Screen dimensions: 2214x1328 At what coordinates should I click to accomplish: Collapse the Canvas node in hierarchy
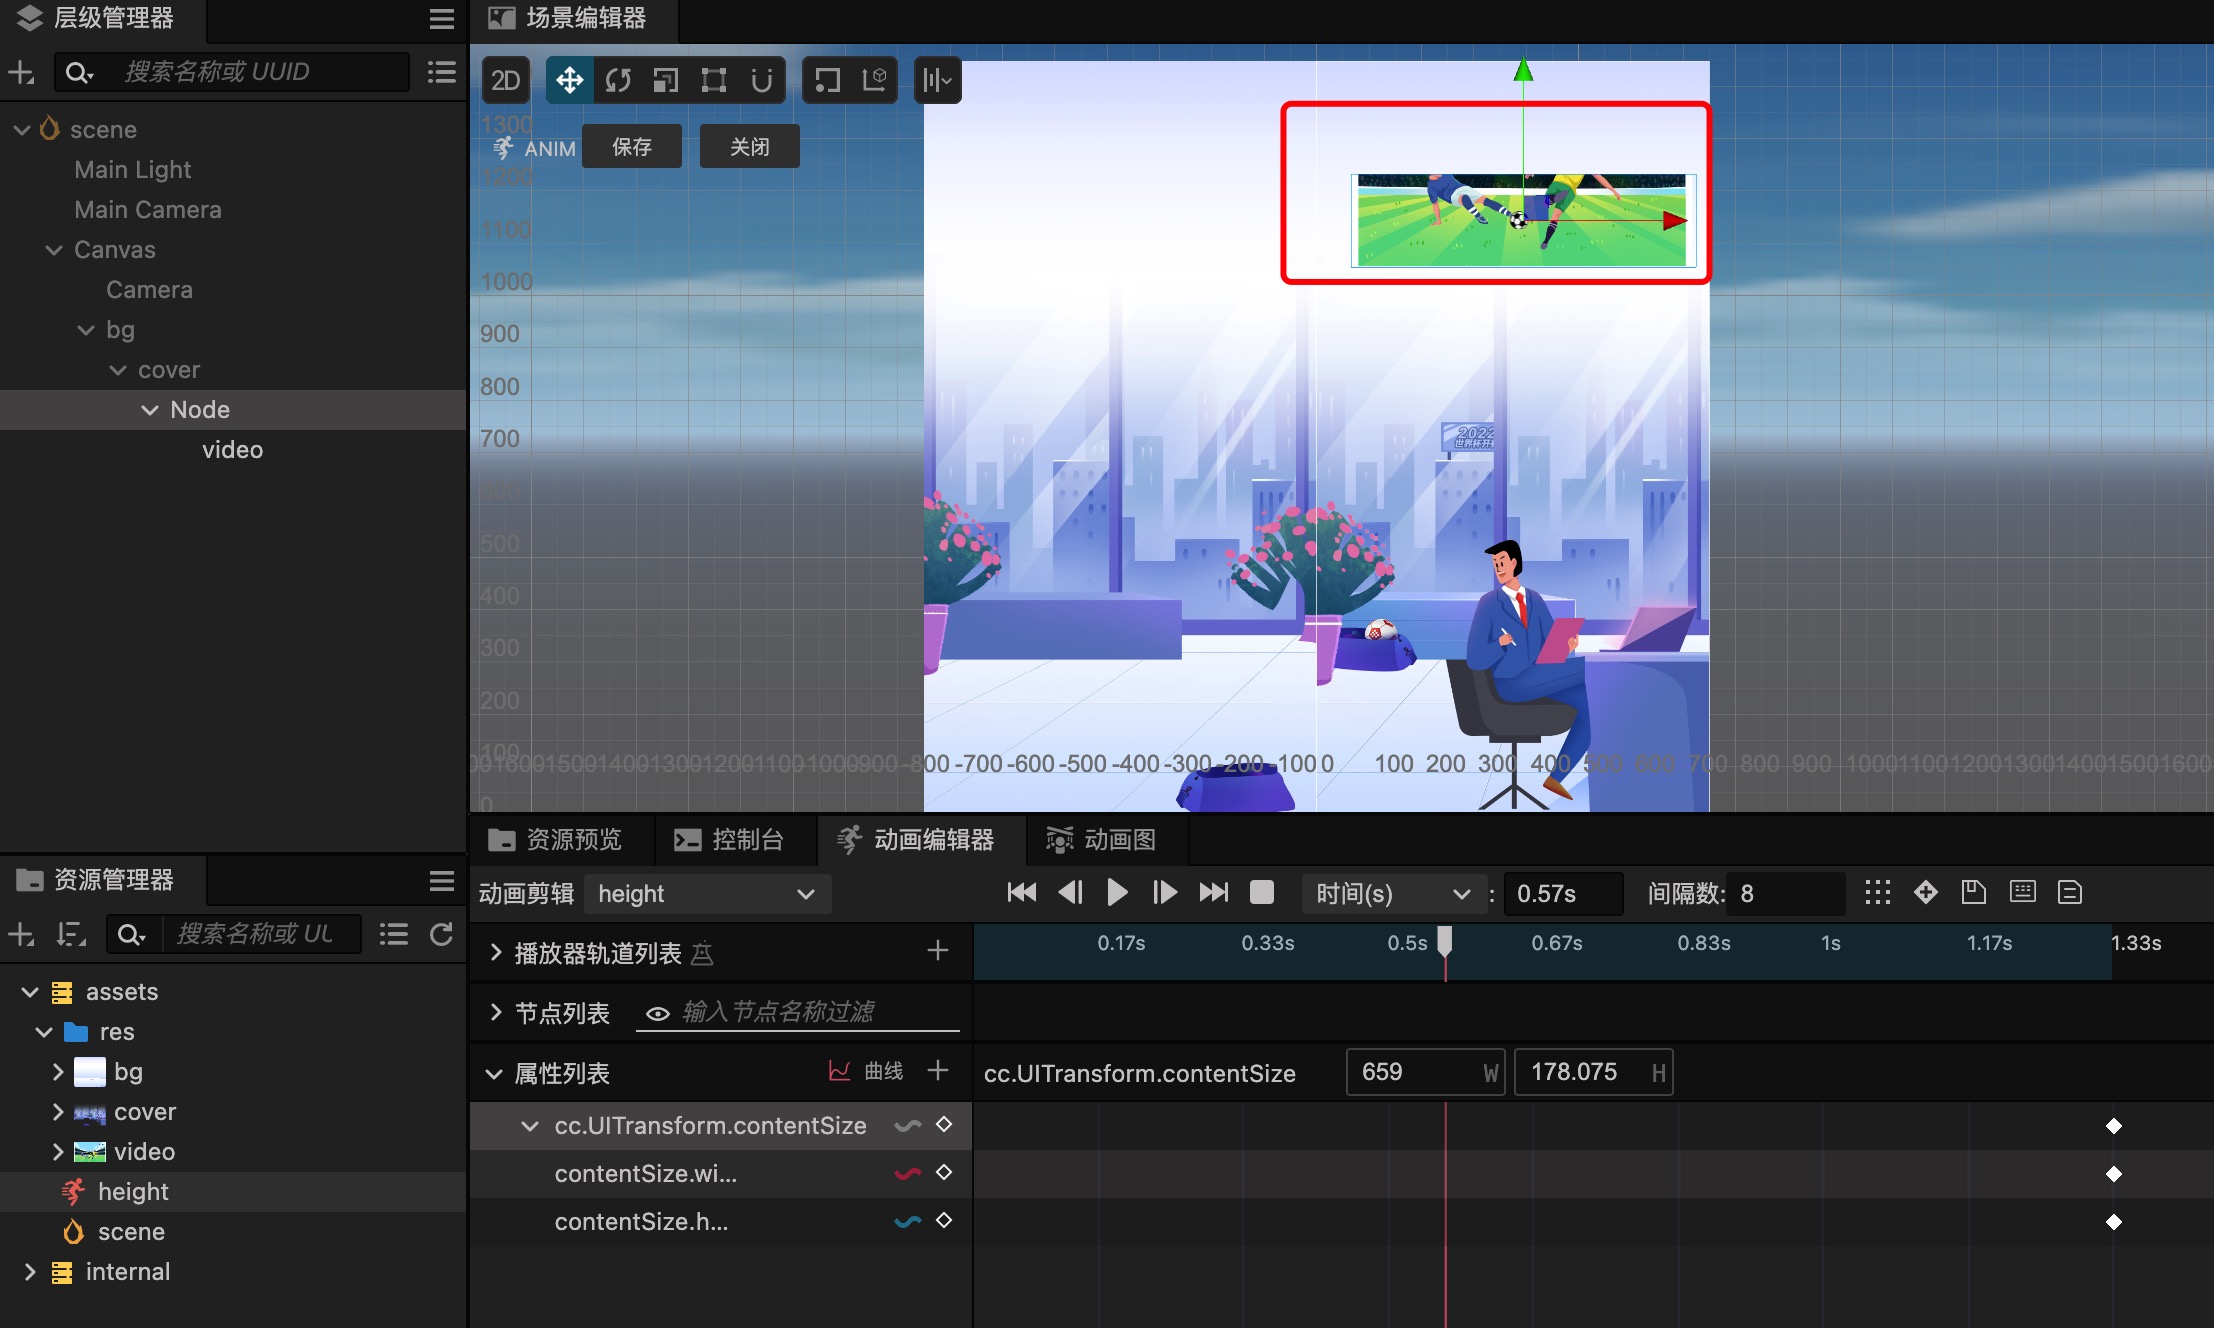[54, 250]
